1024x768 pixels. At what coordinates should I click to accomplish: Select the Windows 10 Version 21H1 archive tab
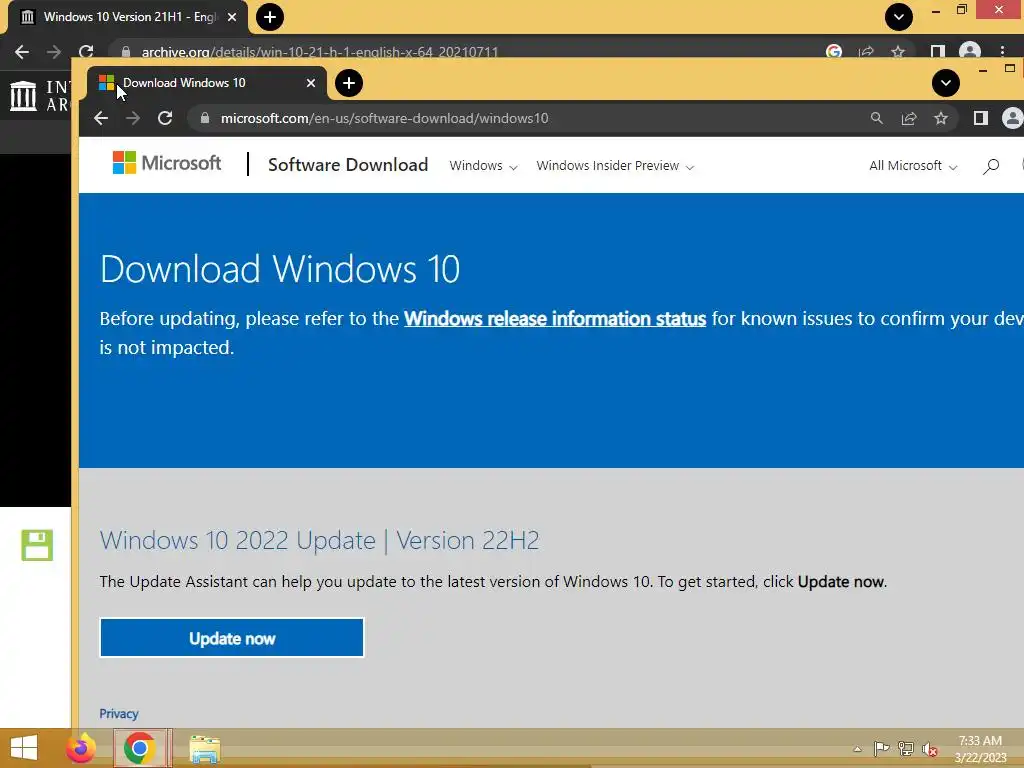pos(128,17)
